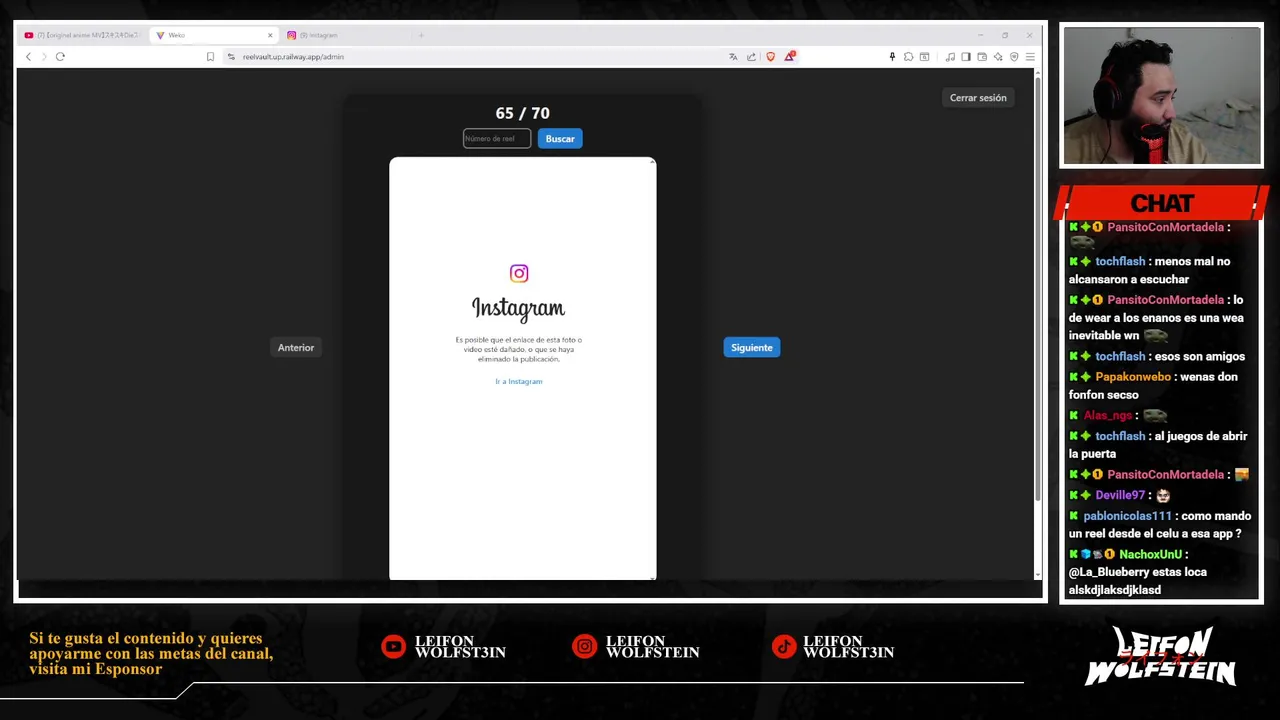Click the translate page icon
Viewport: 1280px width, 720px height.
733,57
